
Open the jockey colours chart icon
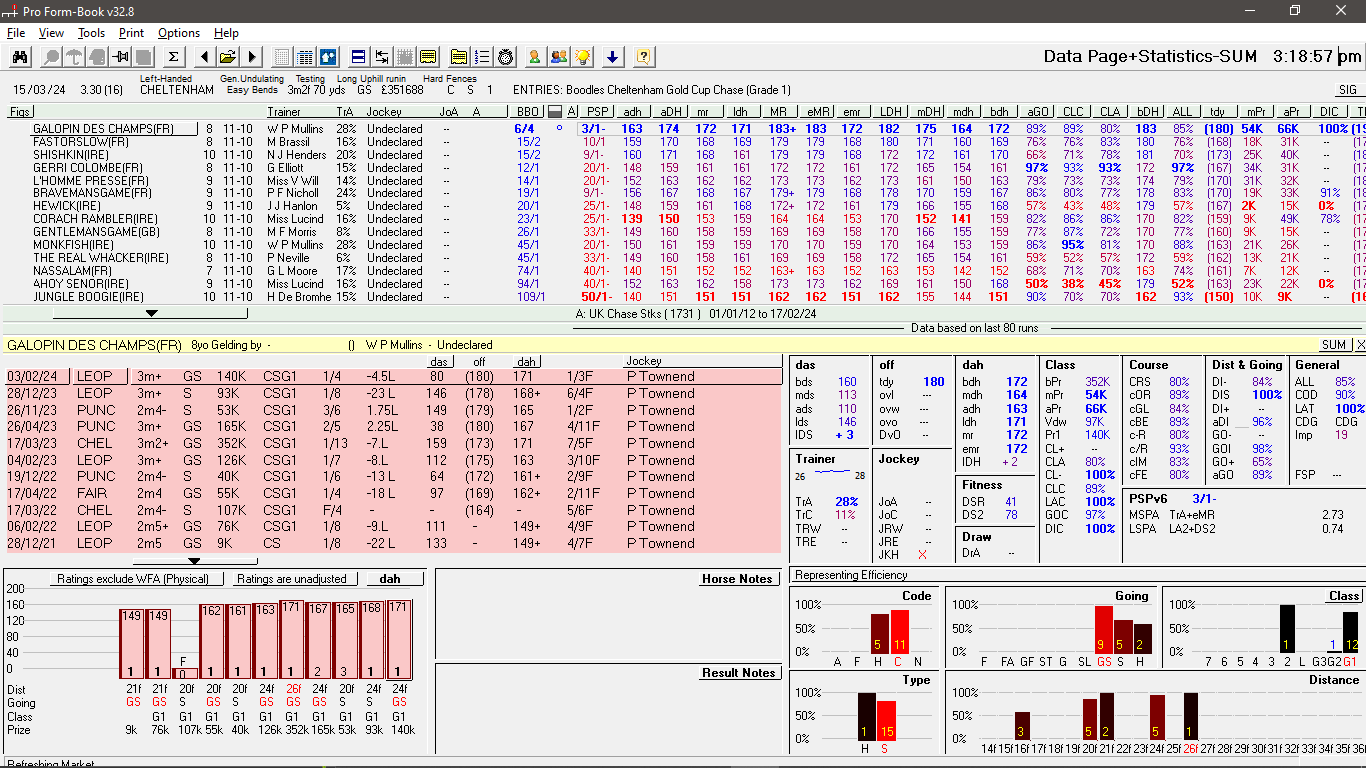[x=329, y=56]
